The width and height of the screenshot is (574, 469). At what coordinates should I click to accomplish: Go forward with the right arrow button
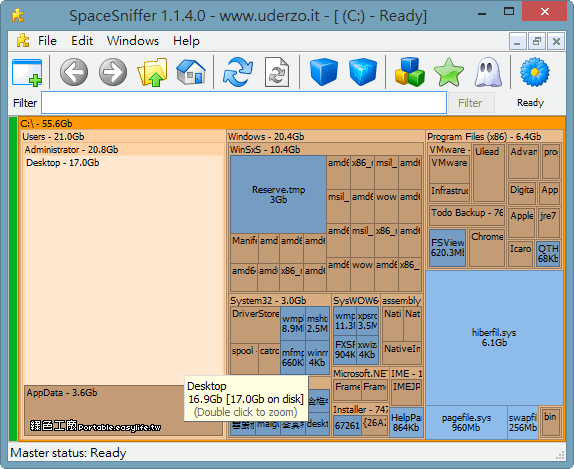click(113, 72)
